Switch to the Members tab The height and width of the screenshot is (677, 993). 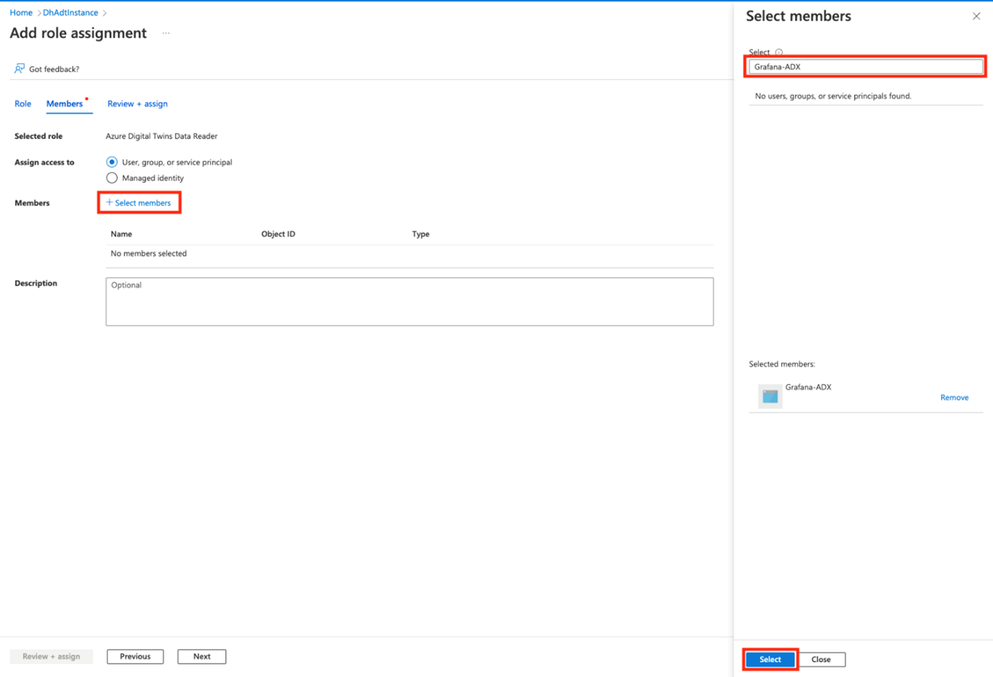tap(65, 104)
